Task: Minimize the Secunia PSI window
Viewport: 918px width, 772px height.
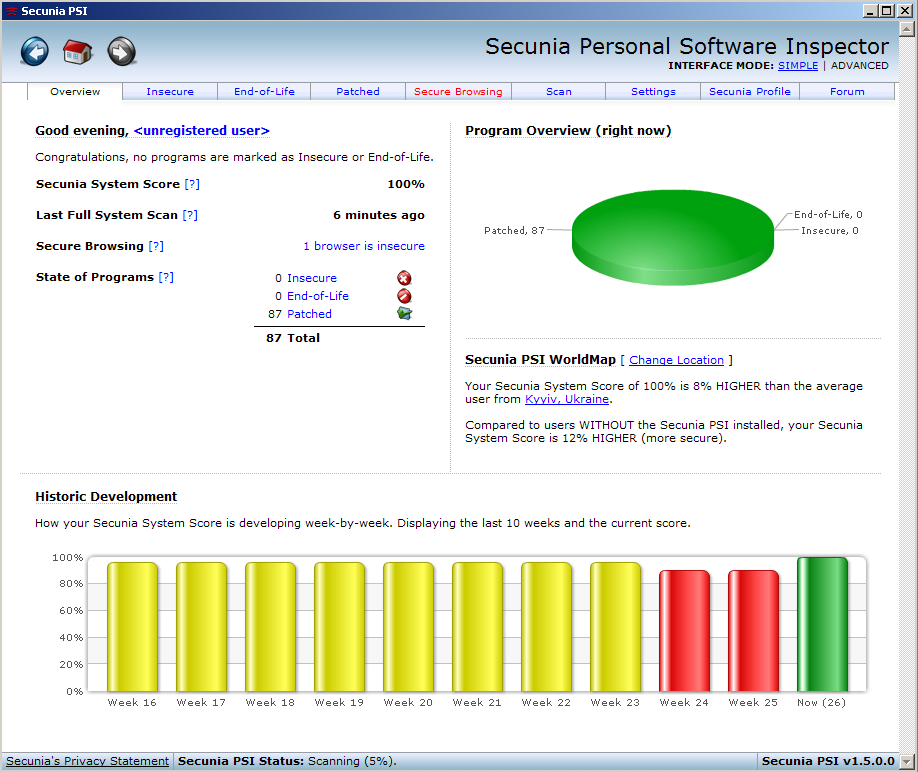Action: click(871, 11)
